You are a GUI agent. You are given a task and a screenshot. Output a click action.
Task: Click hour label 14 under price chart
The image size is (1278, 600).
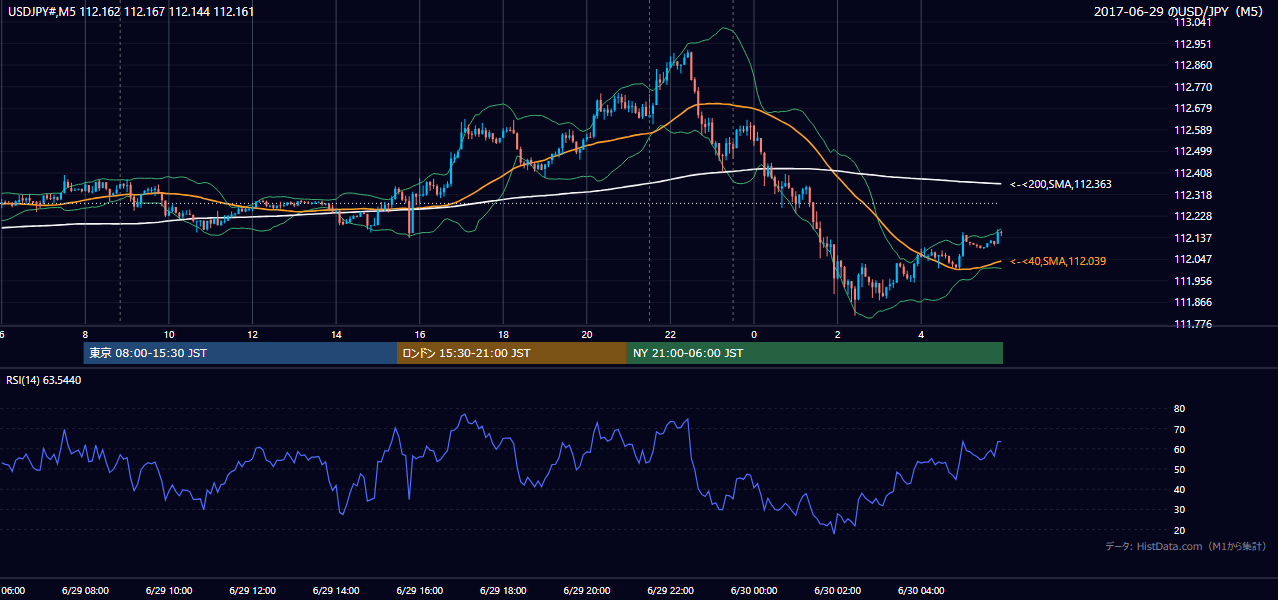tap(336, 335)
